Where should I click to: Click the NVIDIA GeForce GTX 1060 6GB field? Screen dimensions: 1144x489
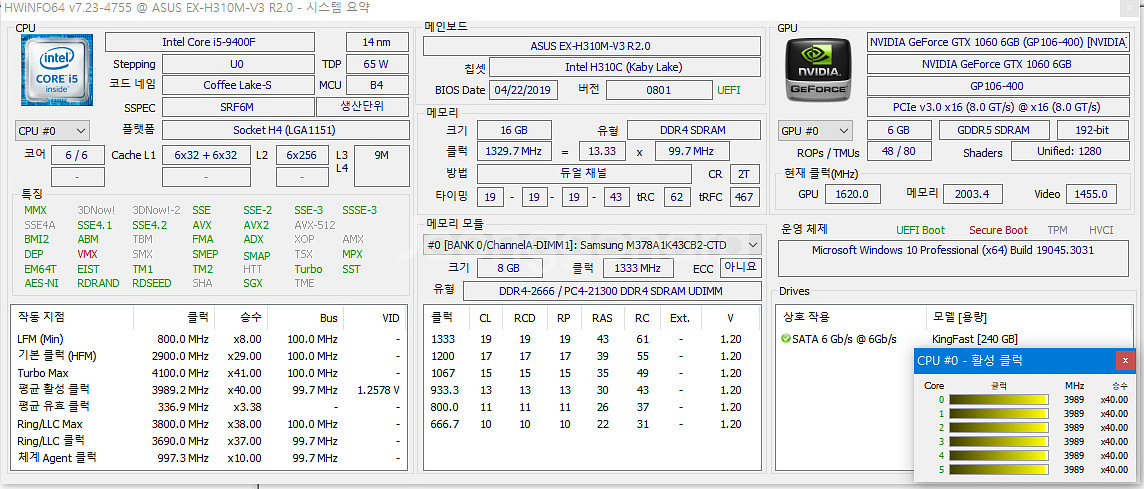[996, 63]
